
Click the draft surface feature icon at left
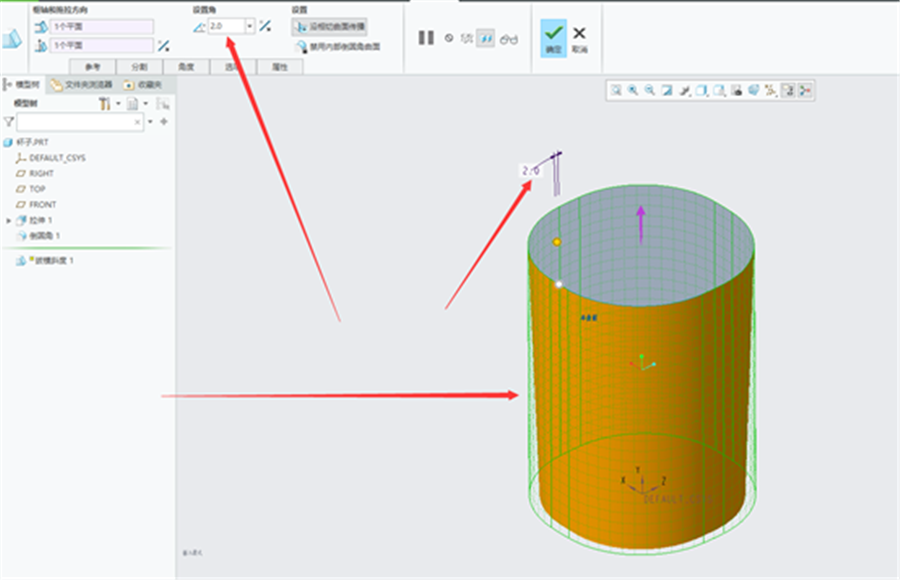pos(12,38)
